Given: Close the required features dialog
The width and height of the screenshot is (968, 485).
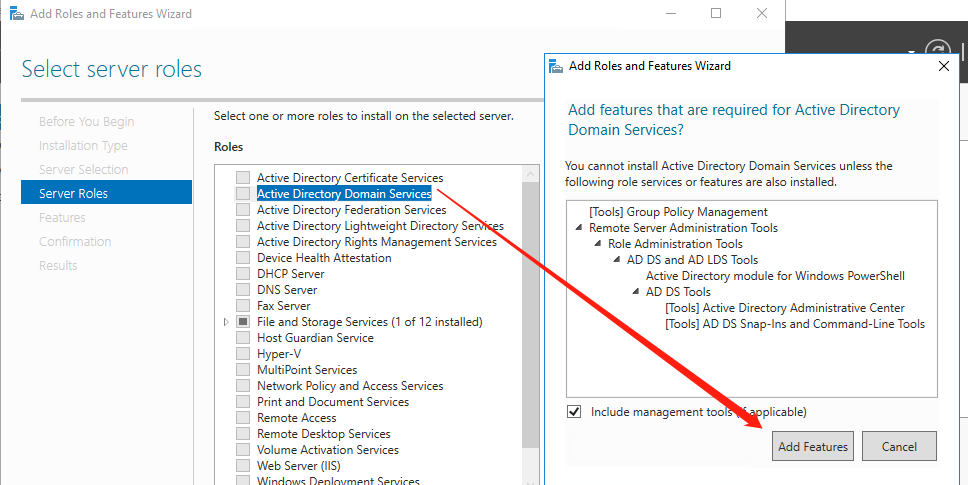Looking at the screenshot, I should pyautogui.click(x=944, y=66).
